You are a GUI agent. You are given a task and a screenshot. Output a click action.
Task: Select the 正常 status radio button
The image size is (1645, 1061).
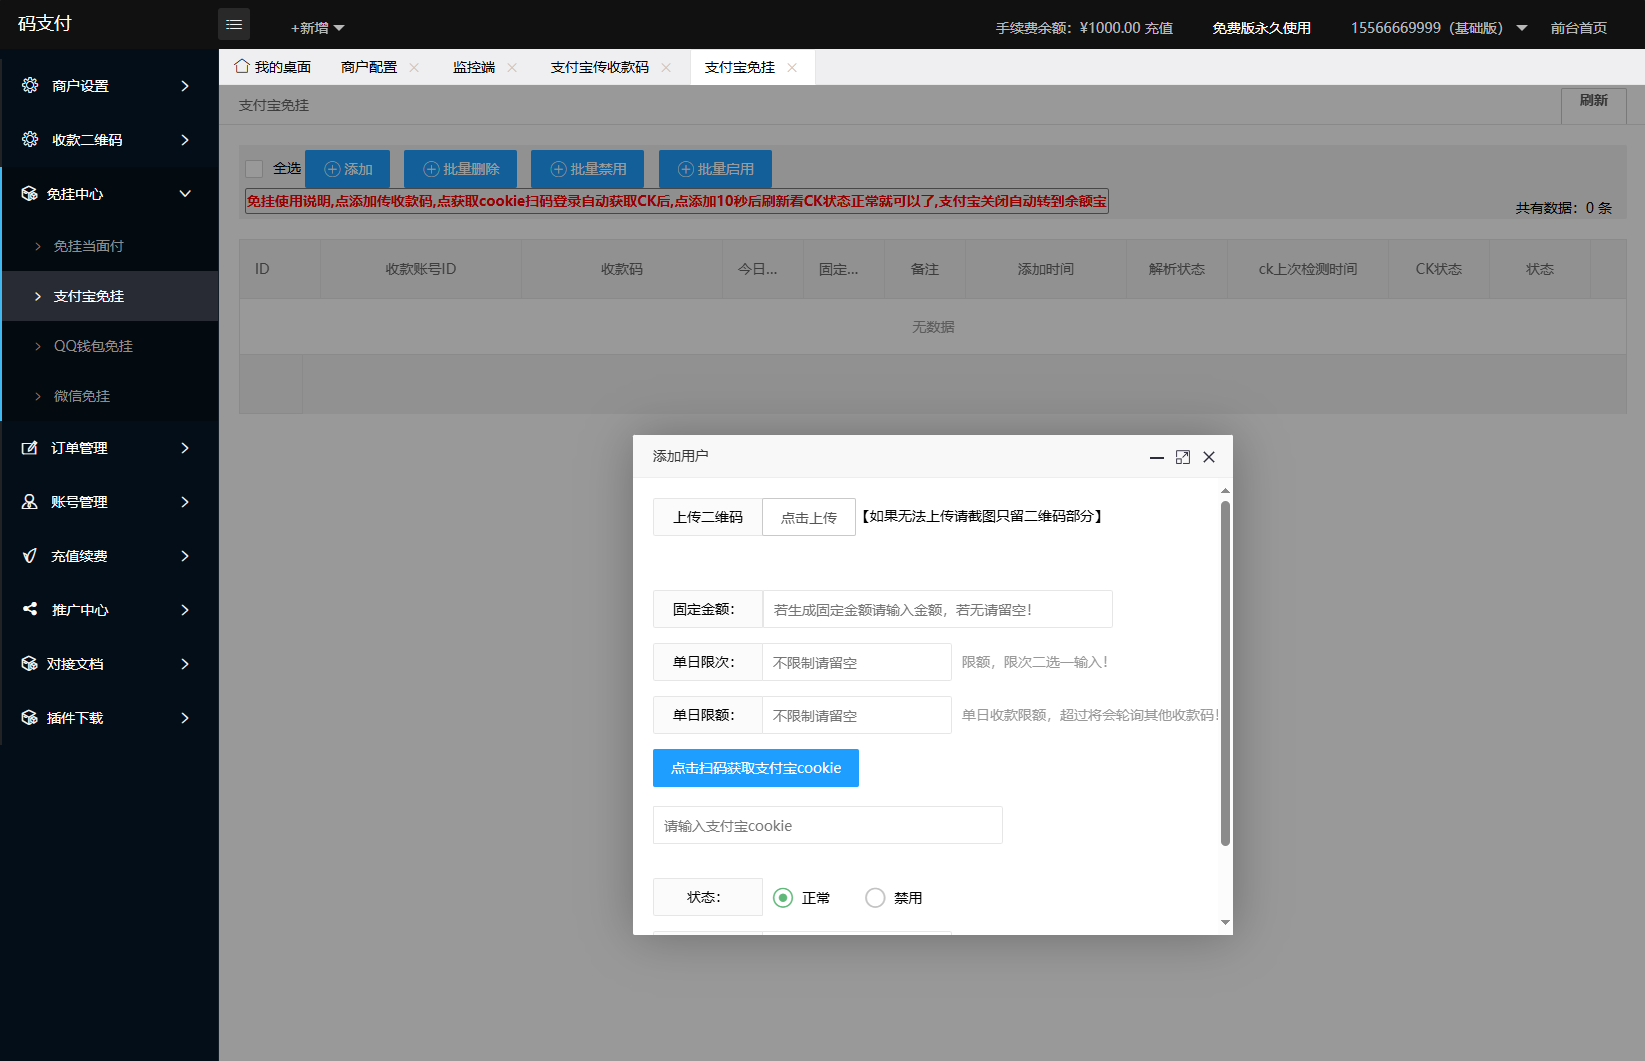(782, 897)
